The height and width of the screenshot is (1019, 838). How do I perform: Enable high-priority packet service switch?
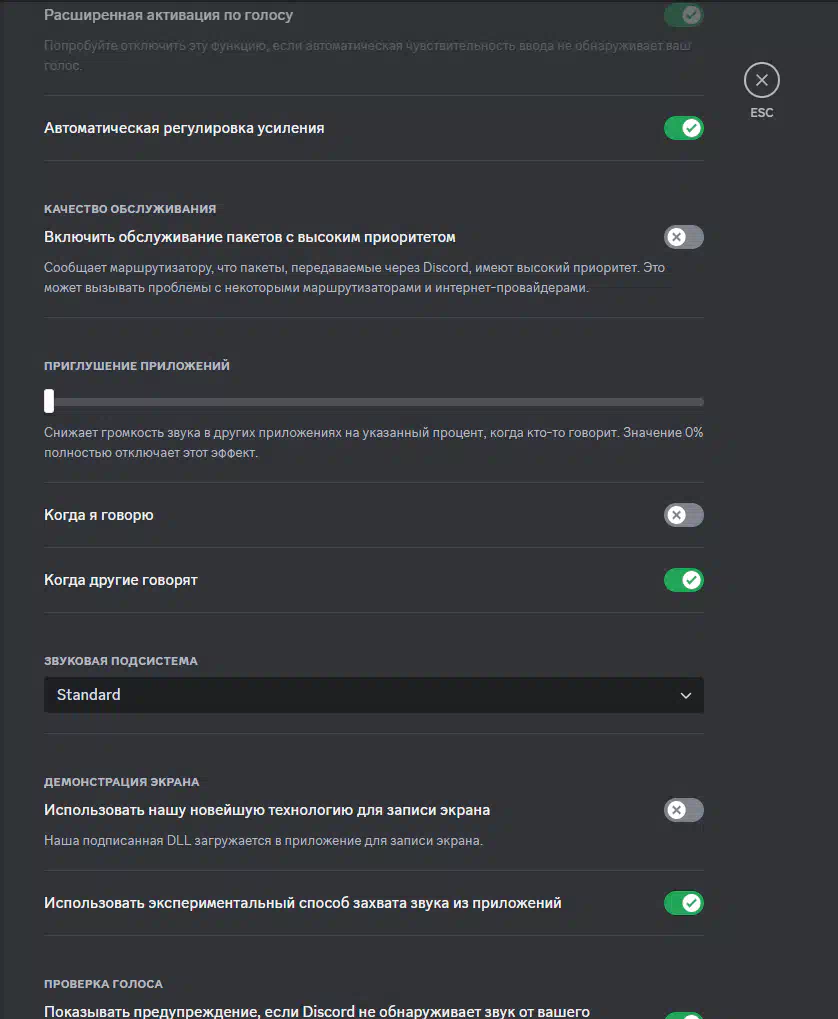(684, 237)
